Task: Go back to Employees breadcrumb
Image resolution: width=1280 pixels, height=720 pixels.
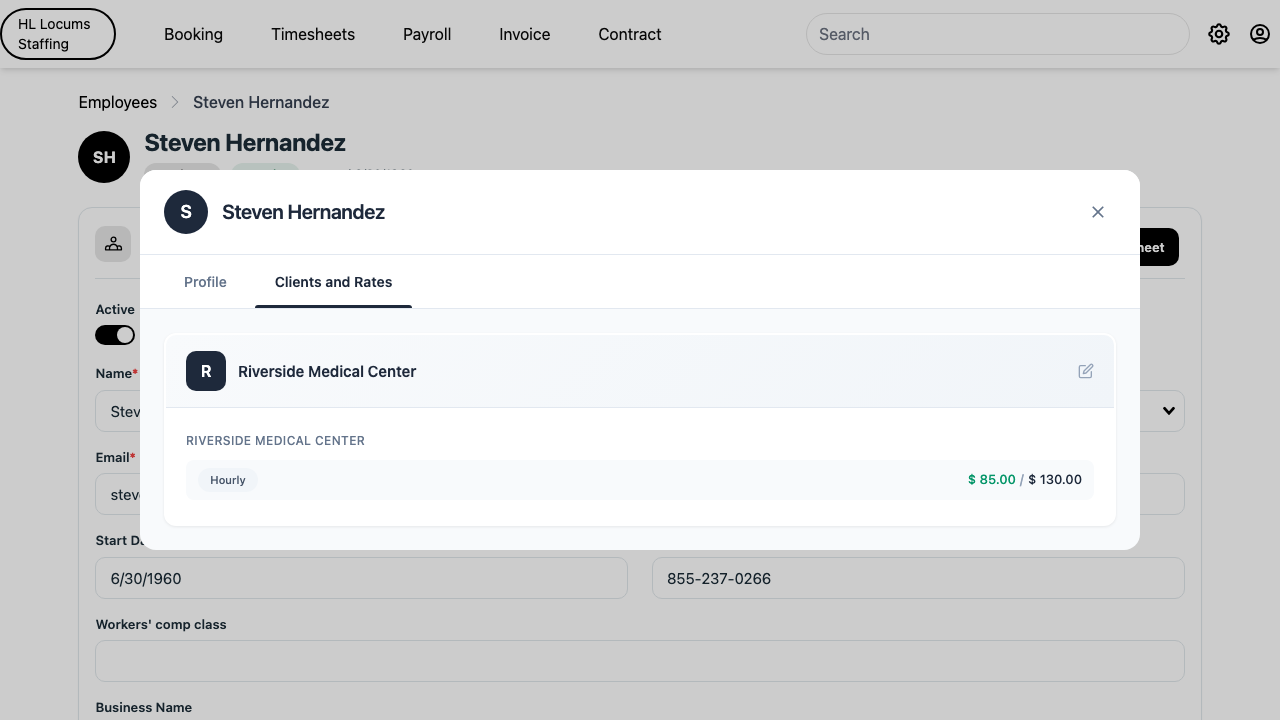Action: (118, 102)
